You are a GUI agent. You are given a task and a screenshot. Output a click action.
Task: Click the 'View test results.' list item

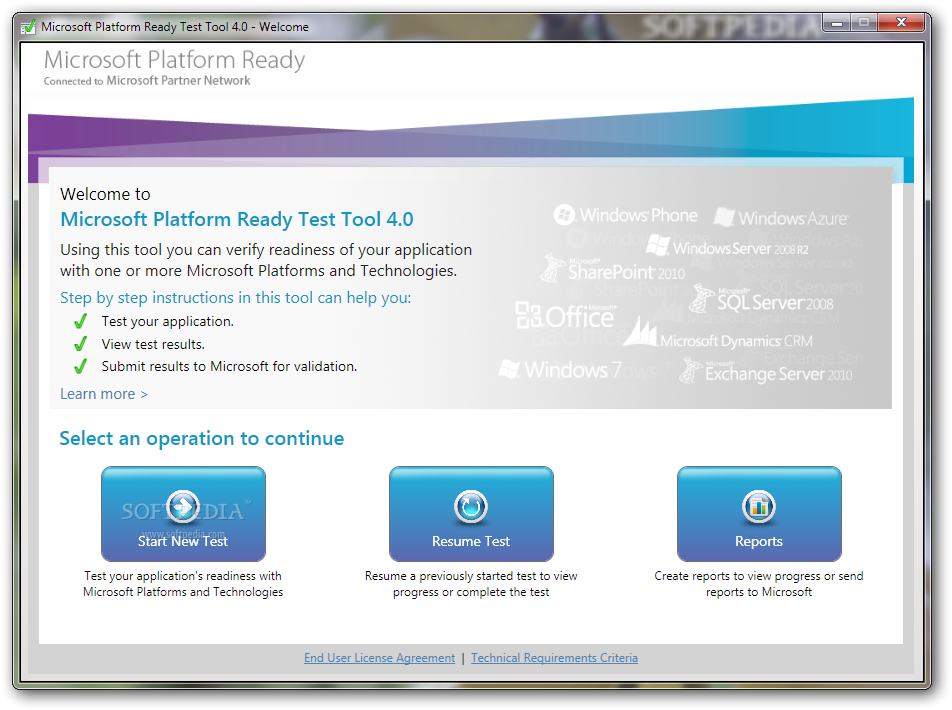click(153, 344)
